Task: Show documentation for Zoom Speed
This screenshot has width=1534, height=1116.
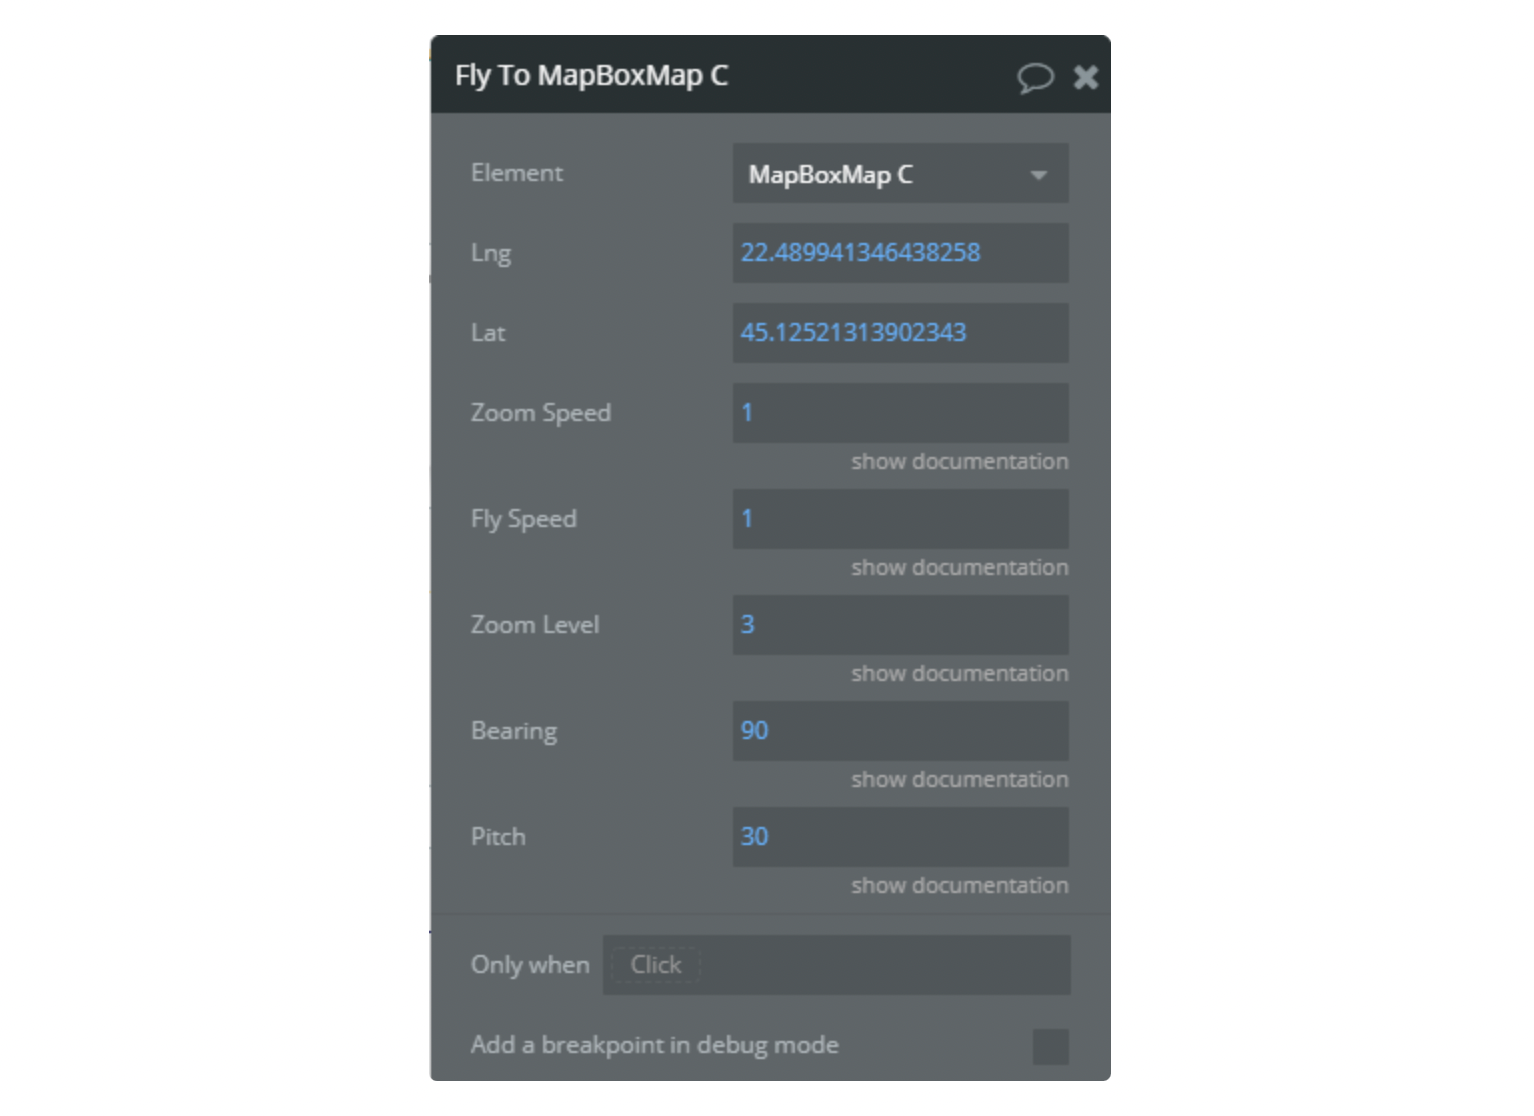Action: [958, 461]
